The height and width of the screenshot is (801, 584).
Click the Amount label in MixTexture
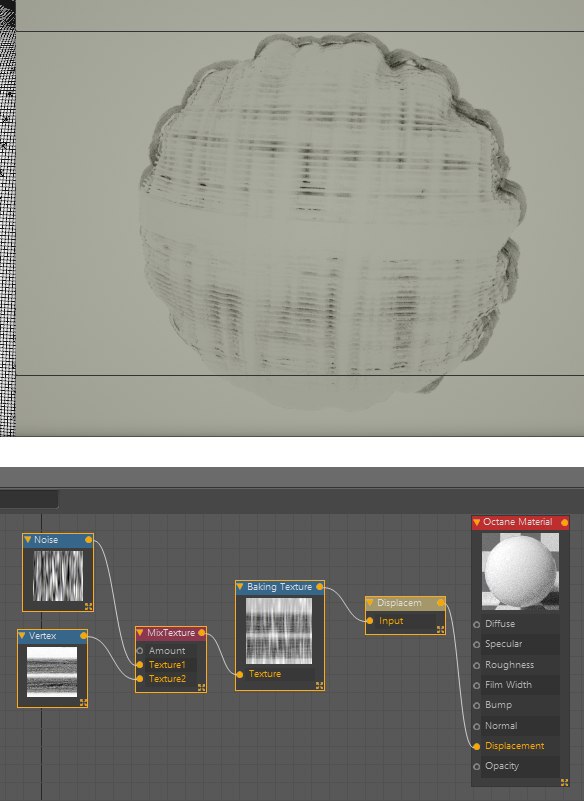[167, 651]
